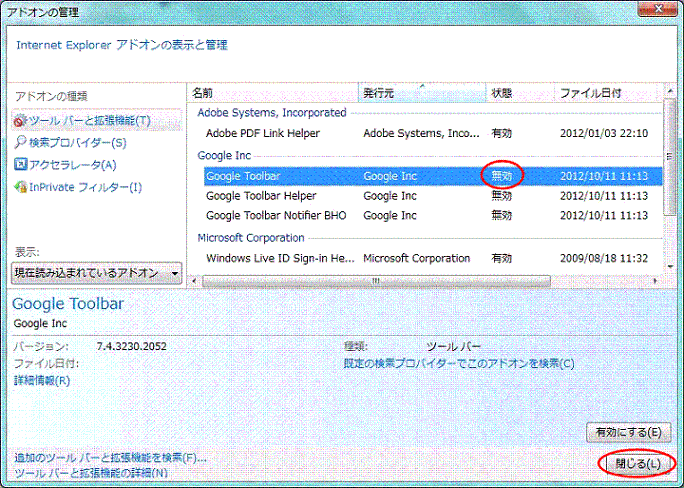
Task: Click vertical scrollbar down arrow
Action: [670, 267]
